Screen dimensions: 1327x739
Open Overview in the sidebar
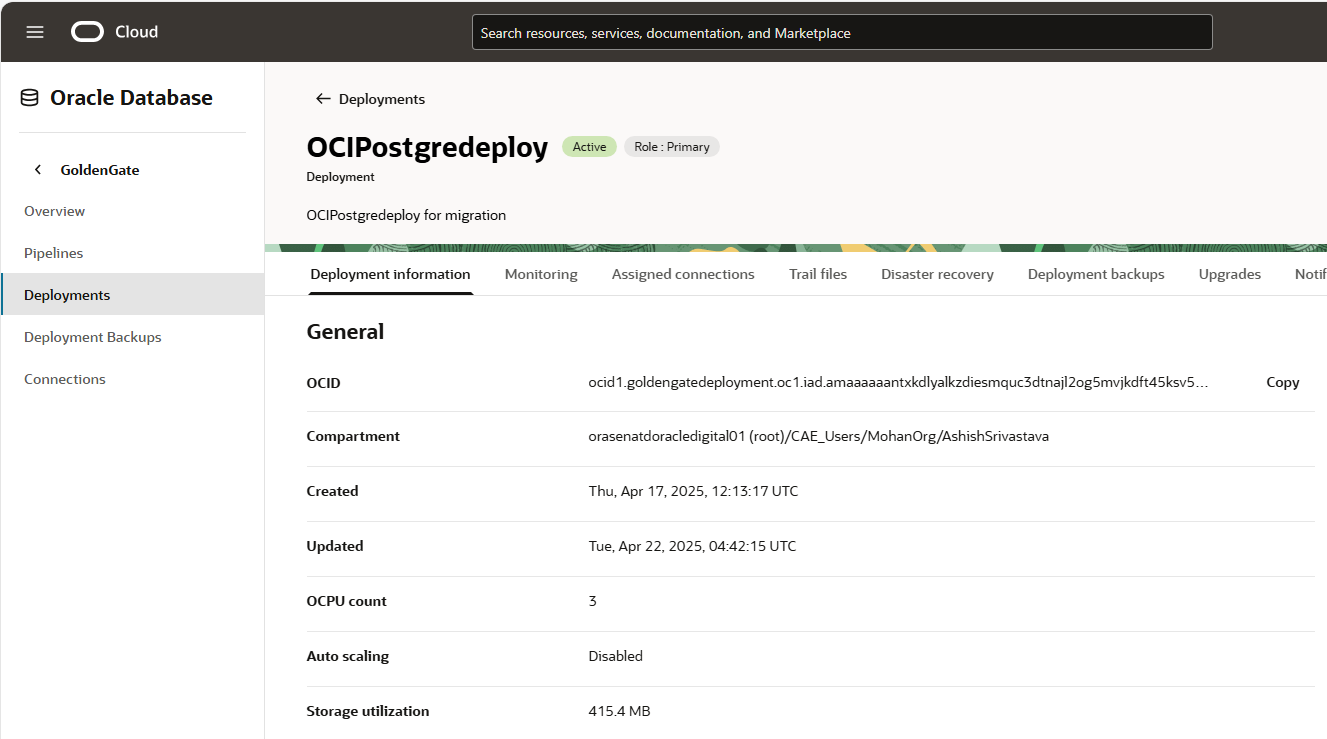(55, 211)
